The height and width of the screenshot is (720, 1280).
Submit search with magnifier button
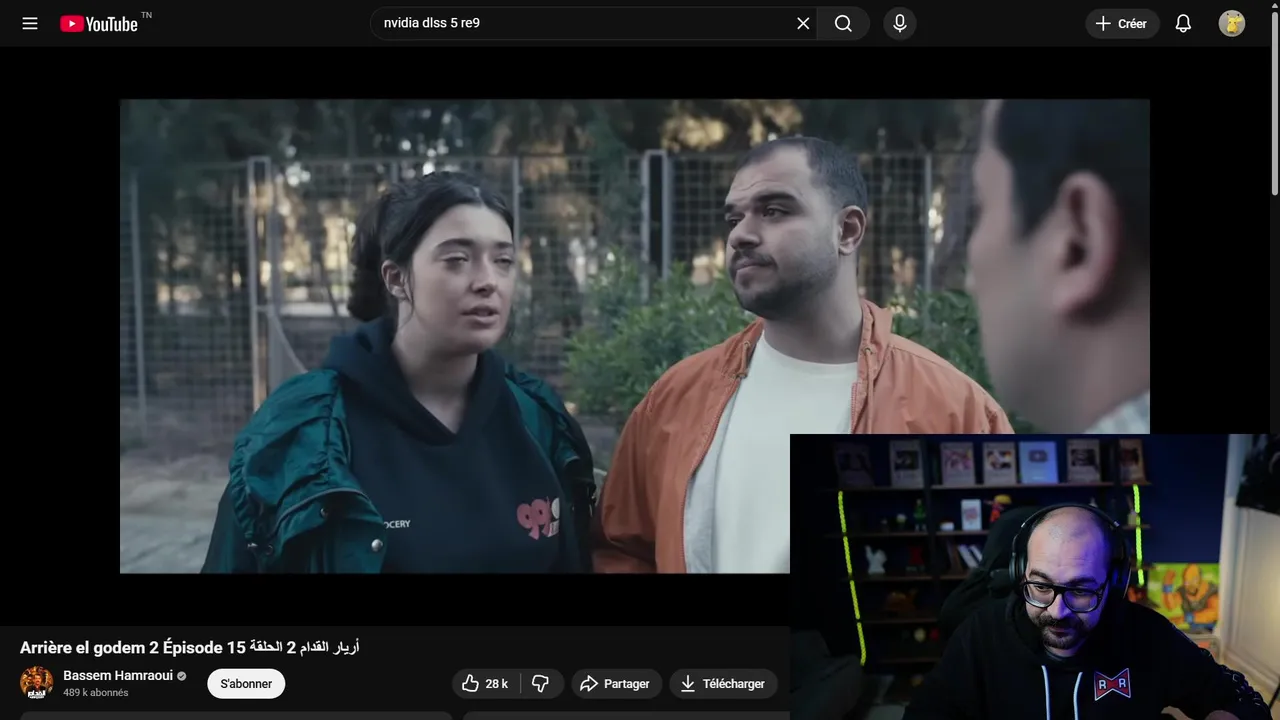click(843, 23)
